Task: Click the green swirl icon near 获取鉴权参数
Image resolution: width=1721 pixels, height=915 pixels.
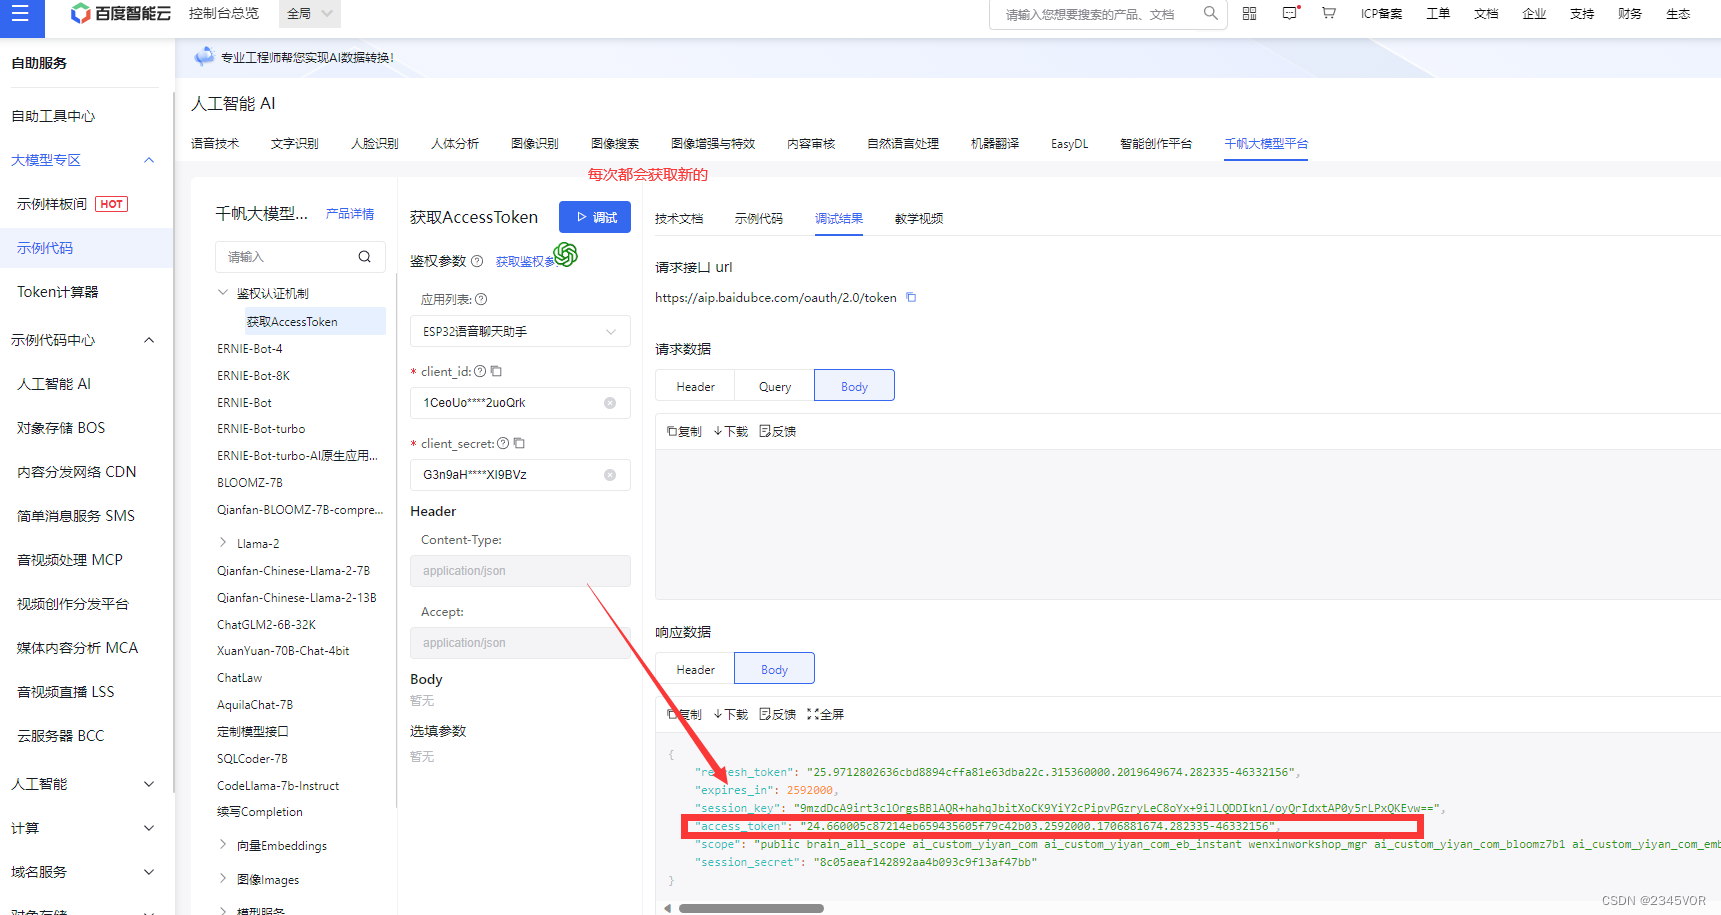Action: 566,254
